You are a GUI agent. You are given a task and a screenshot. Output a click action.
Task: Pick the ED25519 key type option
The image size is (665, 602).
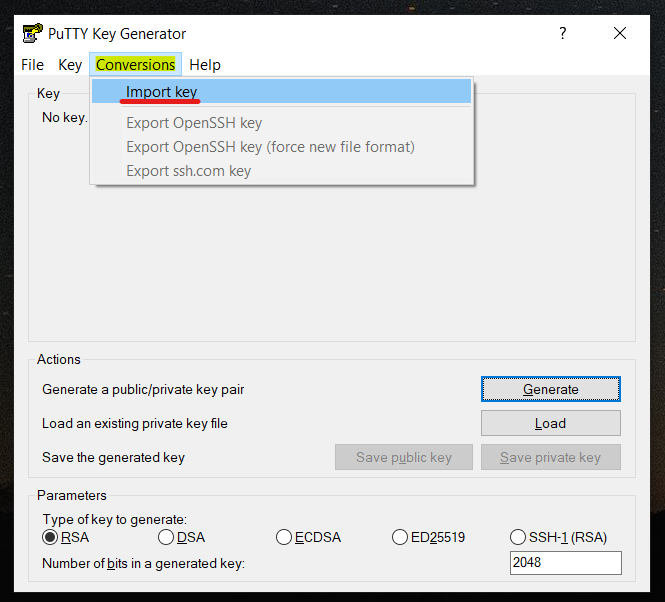(x=400, y=537)
